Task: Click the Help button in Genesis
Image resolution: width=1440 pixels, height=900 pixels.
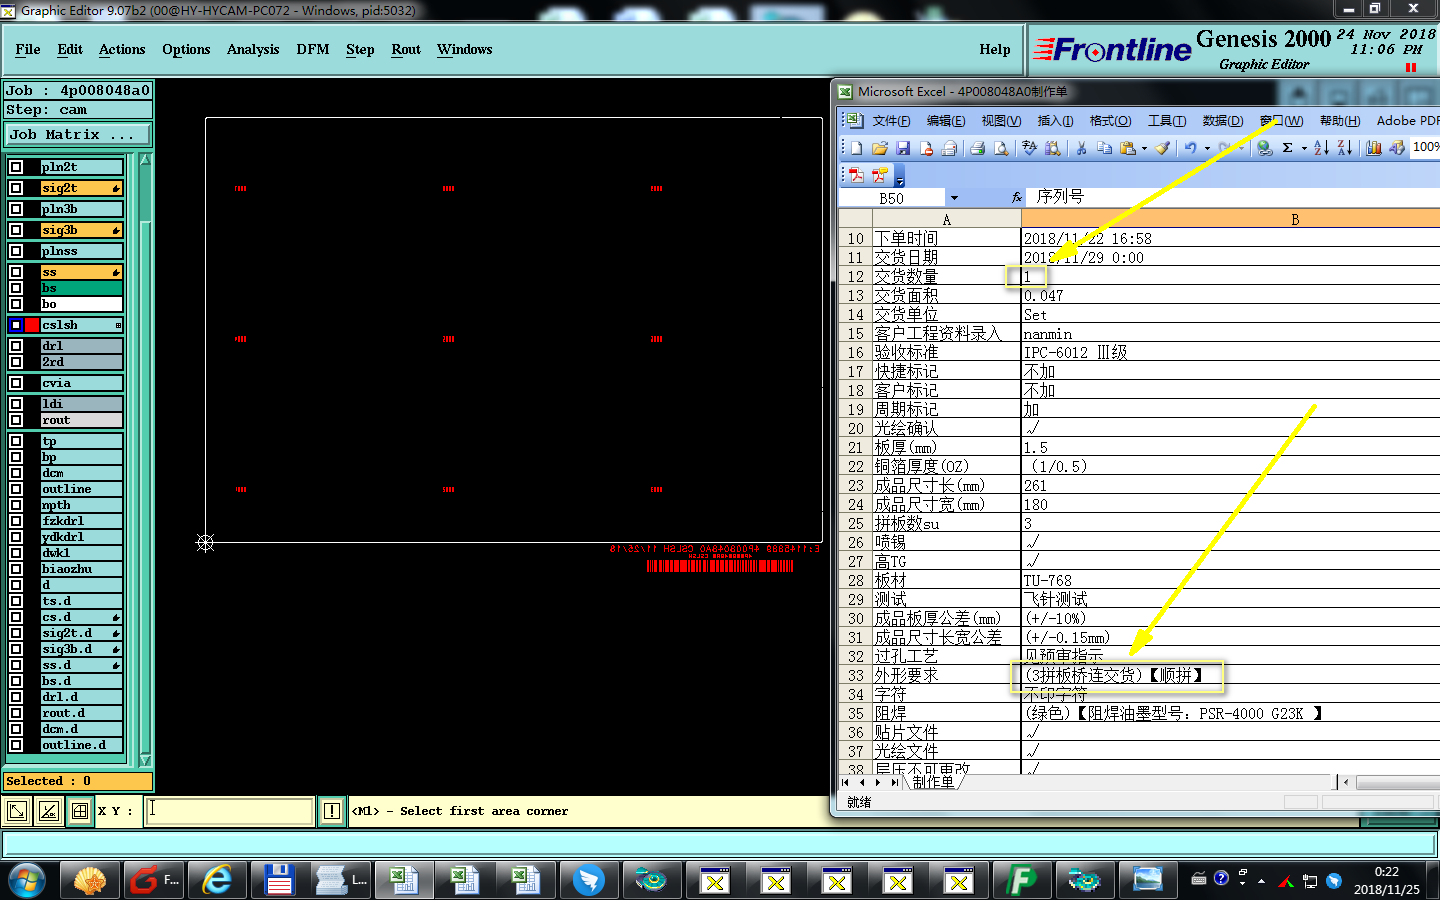Action: [994, 49]
